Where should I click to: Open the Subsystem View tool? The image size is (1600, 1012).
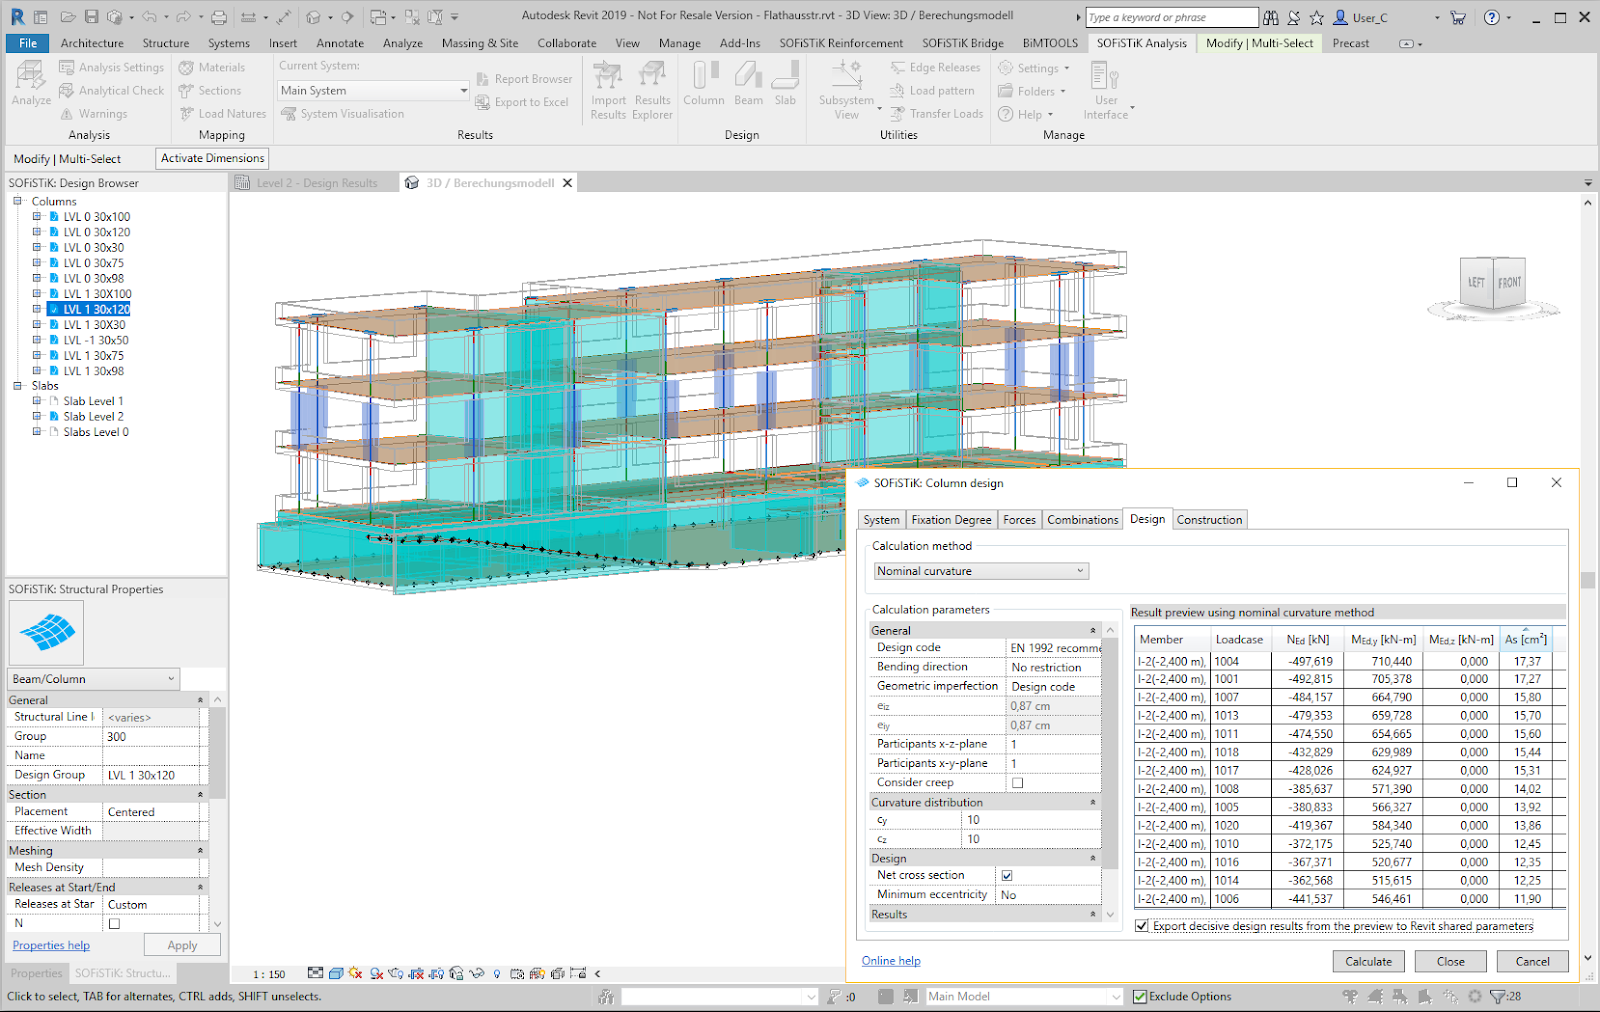coord(846,88)
